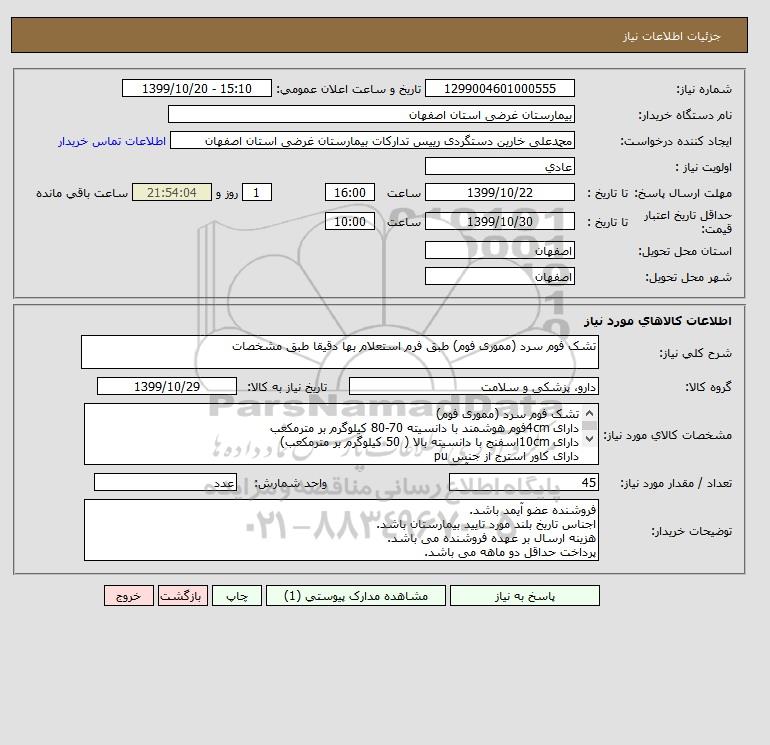Click label تاریخ و ساعت اعلان عمومی
The width and height of the screenshot is (770, 745).
(349, 89)
